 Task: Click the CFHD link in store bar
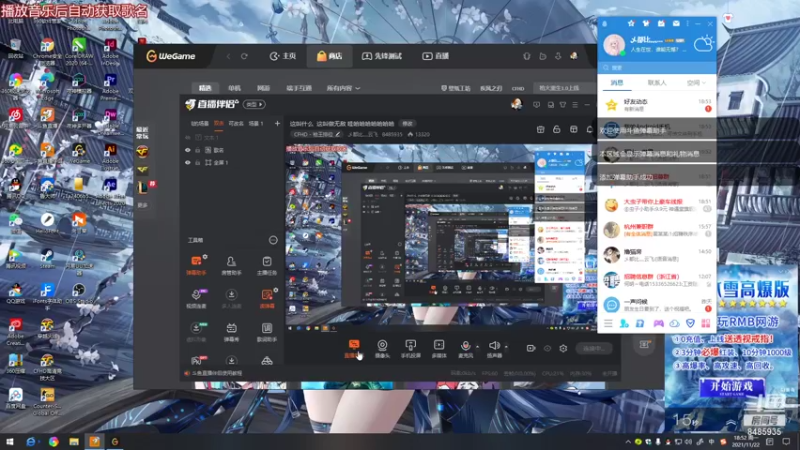click(518, 88)
